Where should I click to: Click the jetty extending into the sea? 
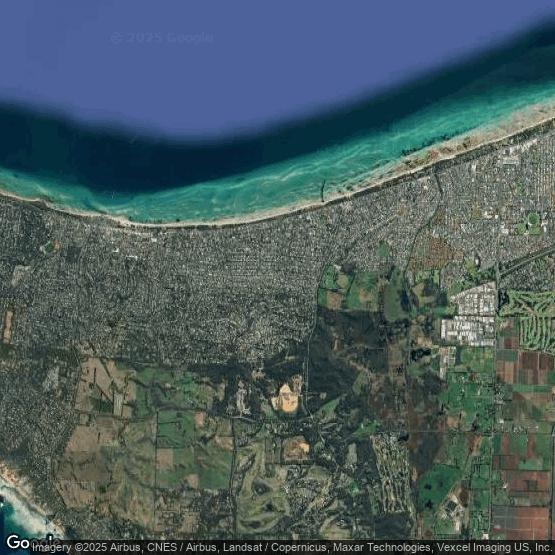click(323, 191)
